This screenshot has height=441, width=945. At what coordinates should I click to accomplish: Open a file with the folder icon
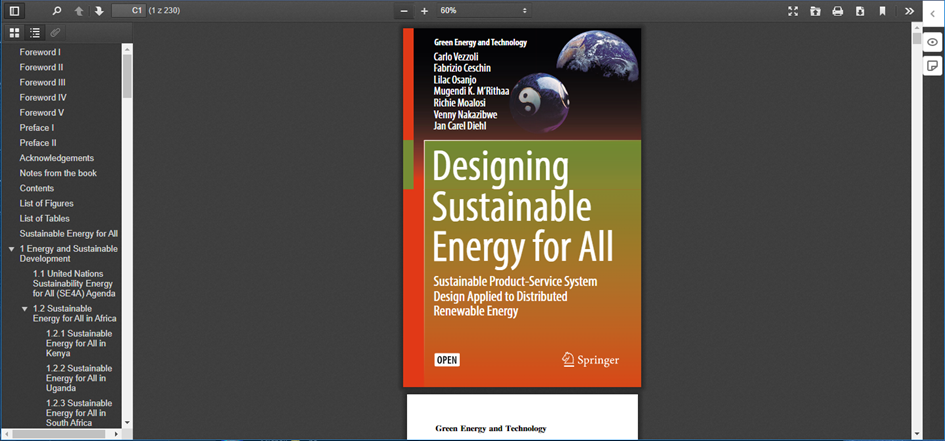(x=815, y=11)
